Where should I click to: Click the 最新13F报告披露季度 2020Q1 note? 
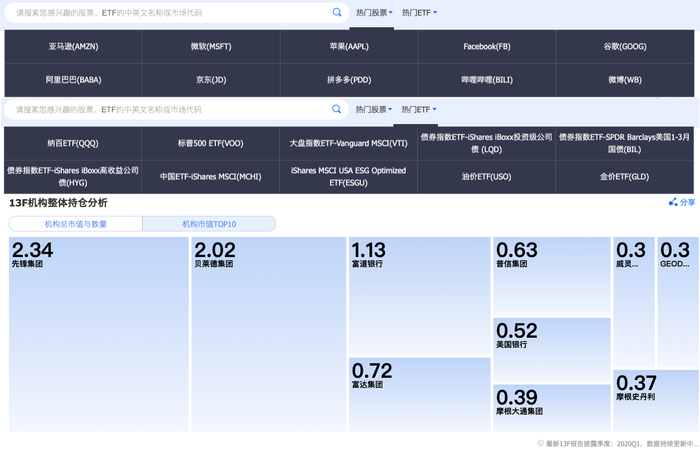point(621,443)
